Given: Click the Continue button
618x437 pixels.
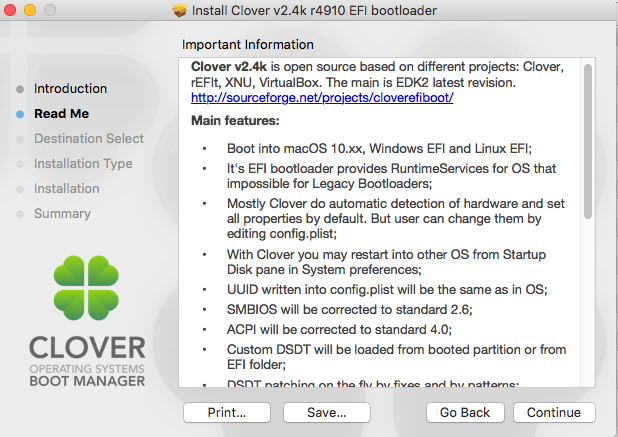Looking at the screenshot, I should pos(554,413).
